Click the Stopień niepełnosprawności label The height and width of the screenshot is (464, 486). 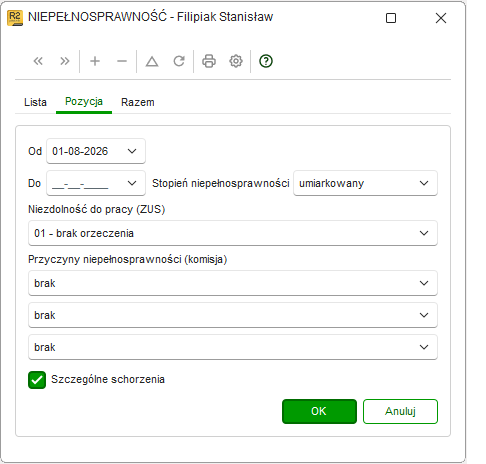pyautogui.click(x=221, y=183)
